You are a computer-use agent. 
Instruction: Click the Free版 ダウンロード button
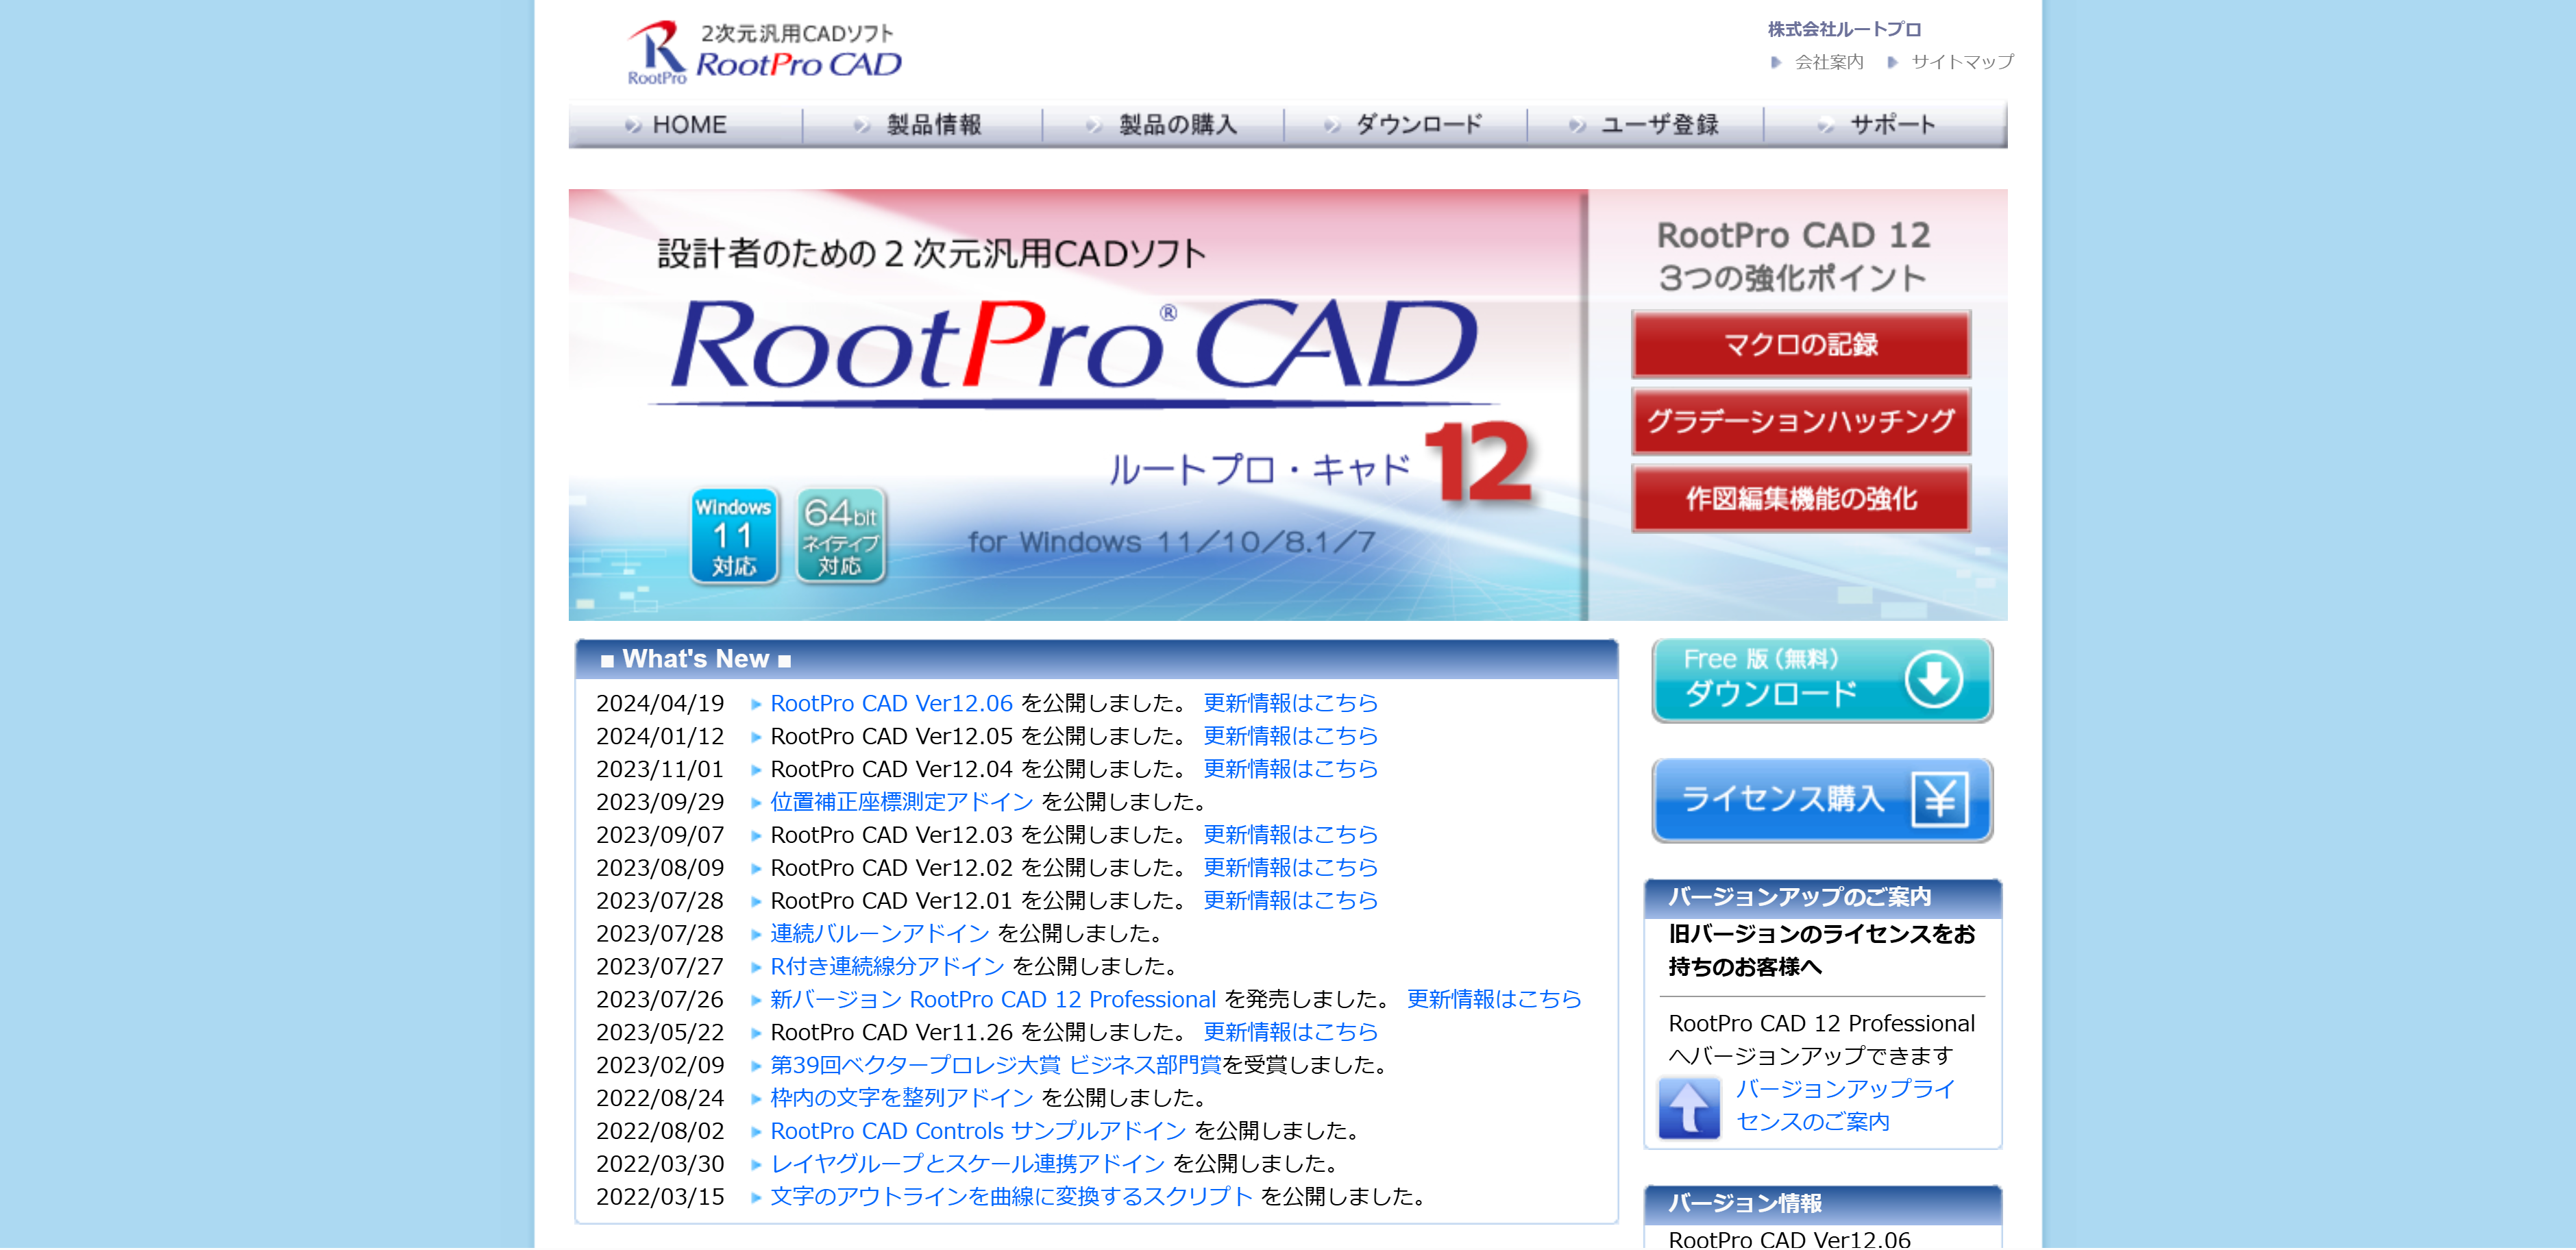(1822, 680)
